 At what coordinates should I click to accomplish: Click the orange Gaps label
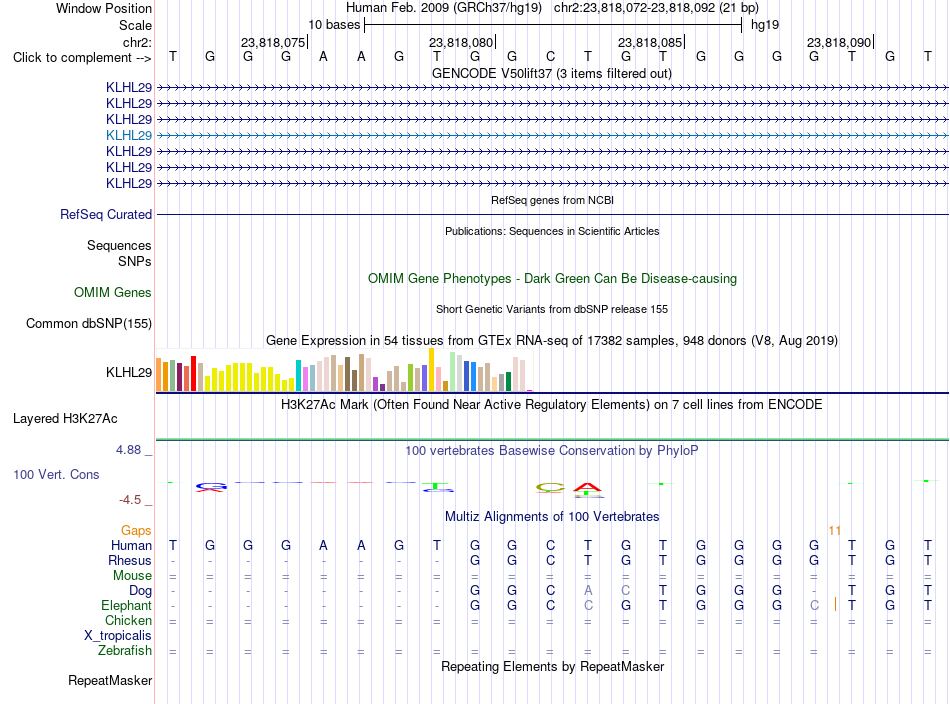[136, 531]
